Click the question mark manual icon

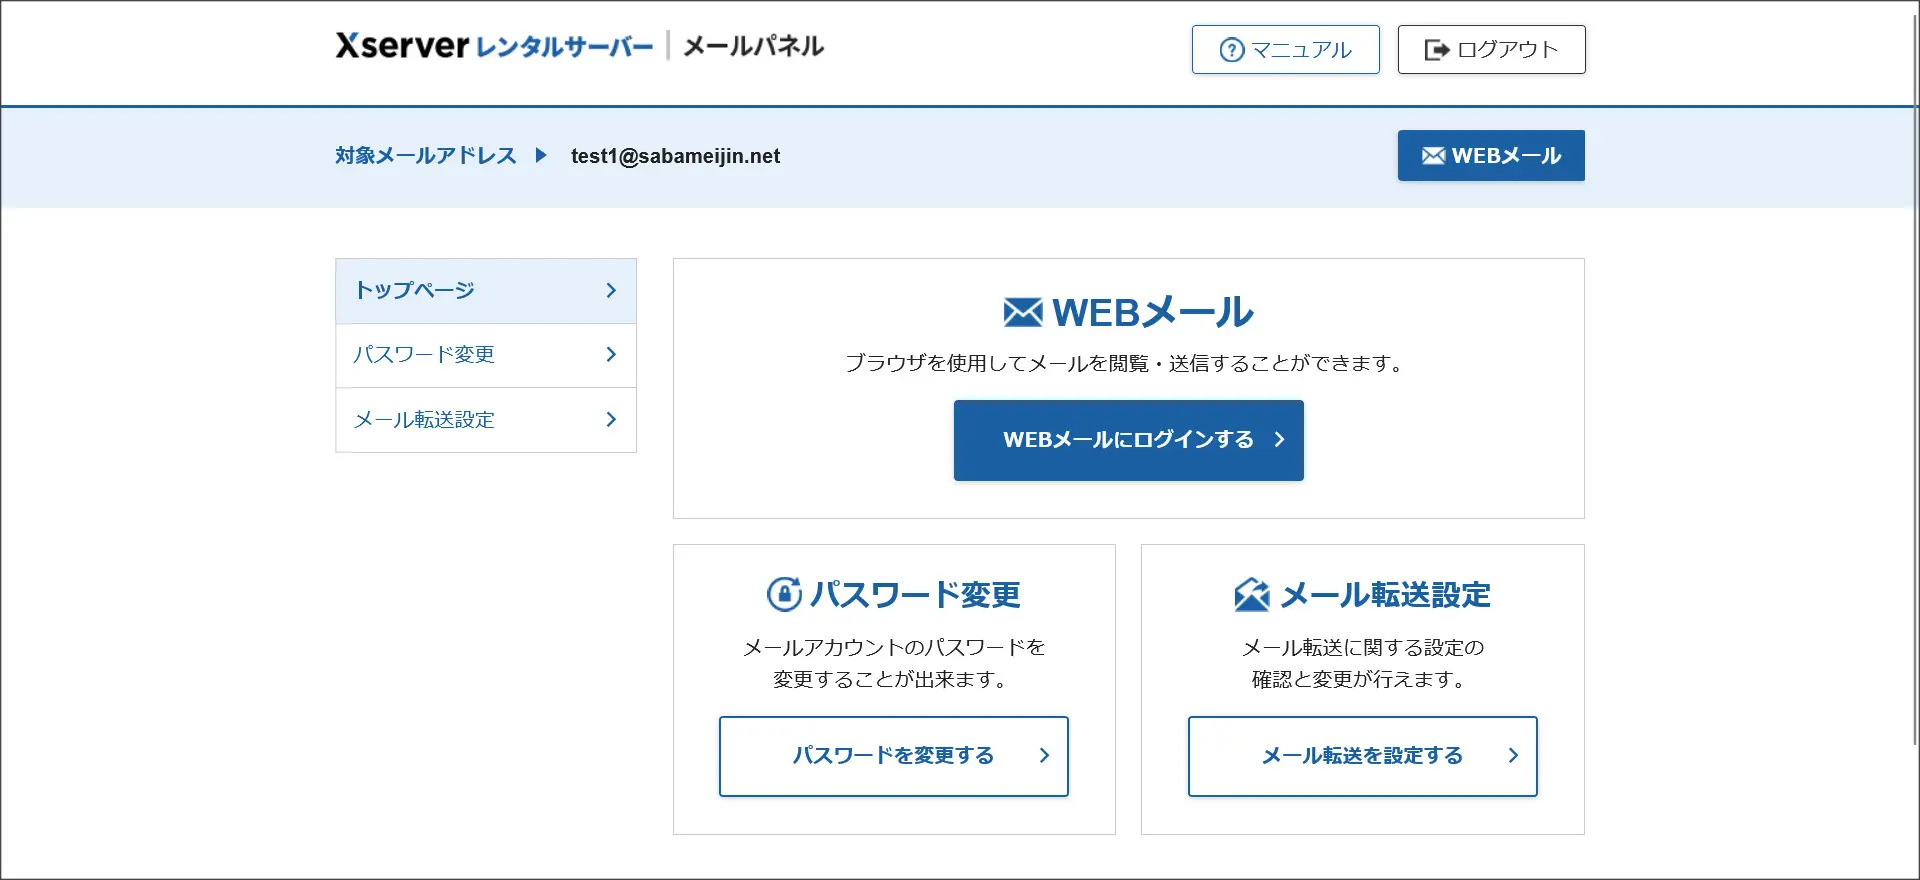click(x=1232, y=50)
